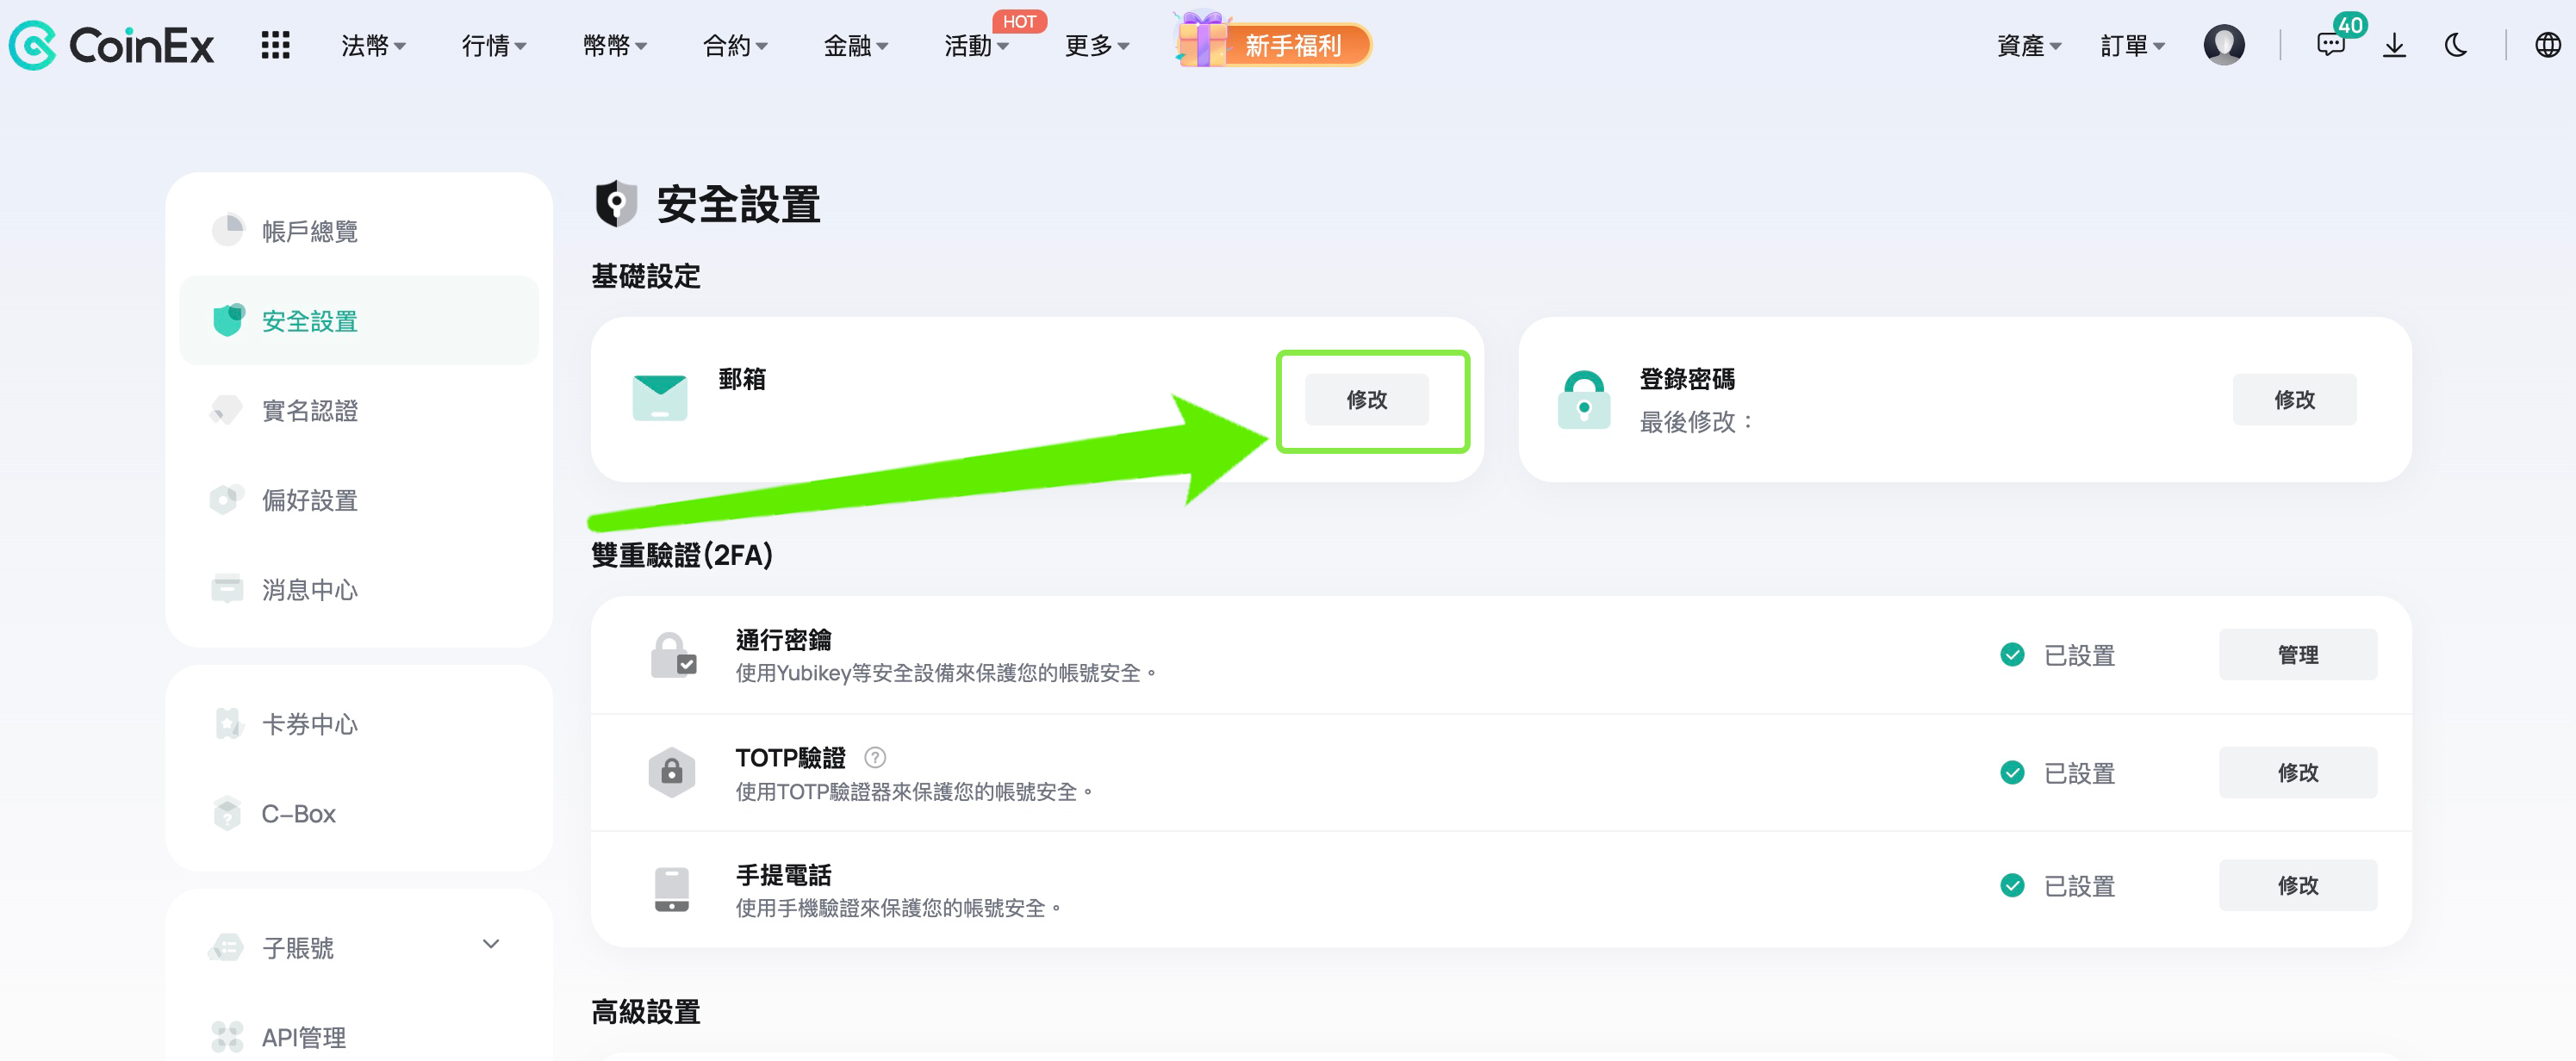Click the 雙重驗證(2FA) section heading
The image size is (2576, 1061).
click(x=682, y=555)
